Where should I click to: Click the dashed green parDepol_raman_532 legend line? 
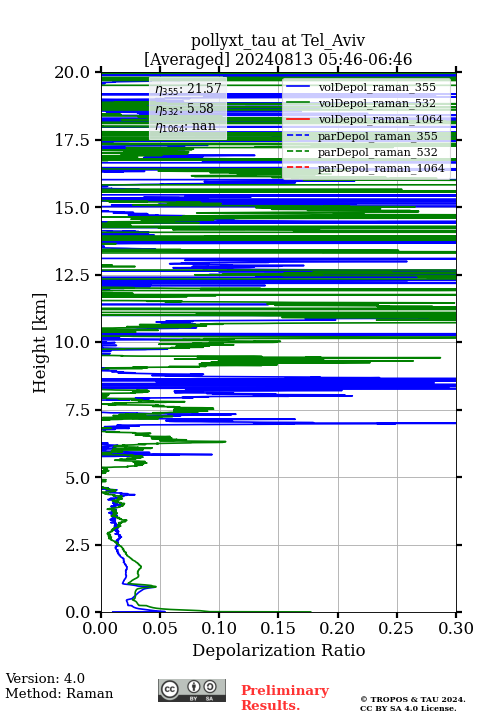298,152
